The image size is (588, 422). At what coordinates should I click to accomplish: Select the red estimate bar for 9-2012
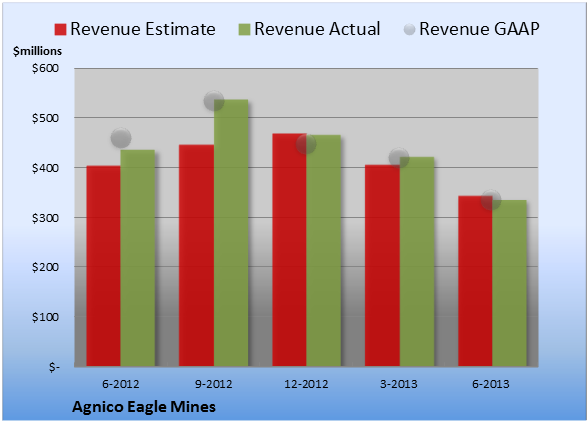pyautogui.click(x=196, y=255)
